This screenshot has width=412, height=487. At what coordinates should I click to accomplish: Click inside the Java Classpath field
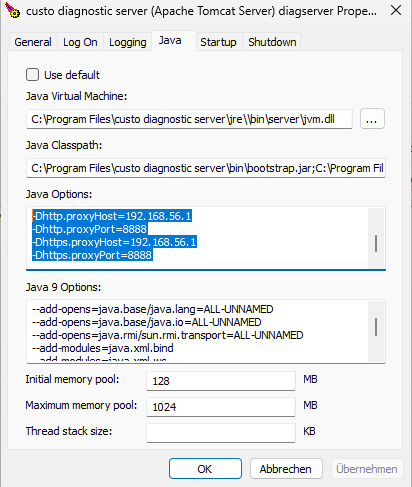tap(206, 168)
